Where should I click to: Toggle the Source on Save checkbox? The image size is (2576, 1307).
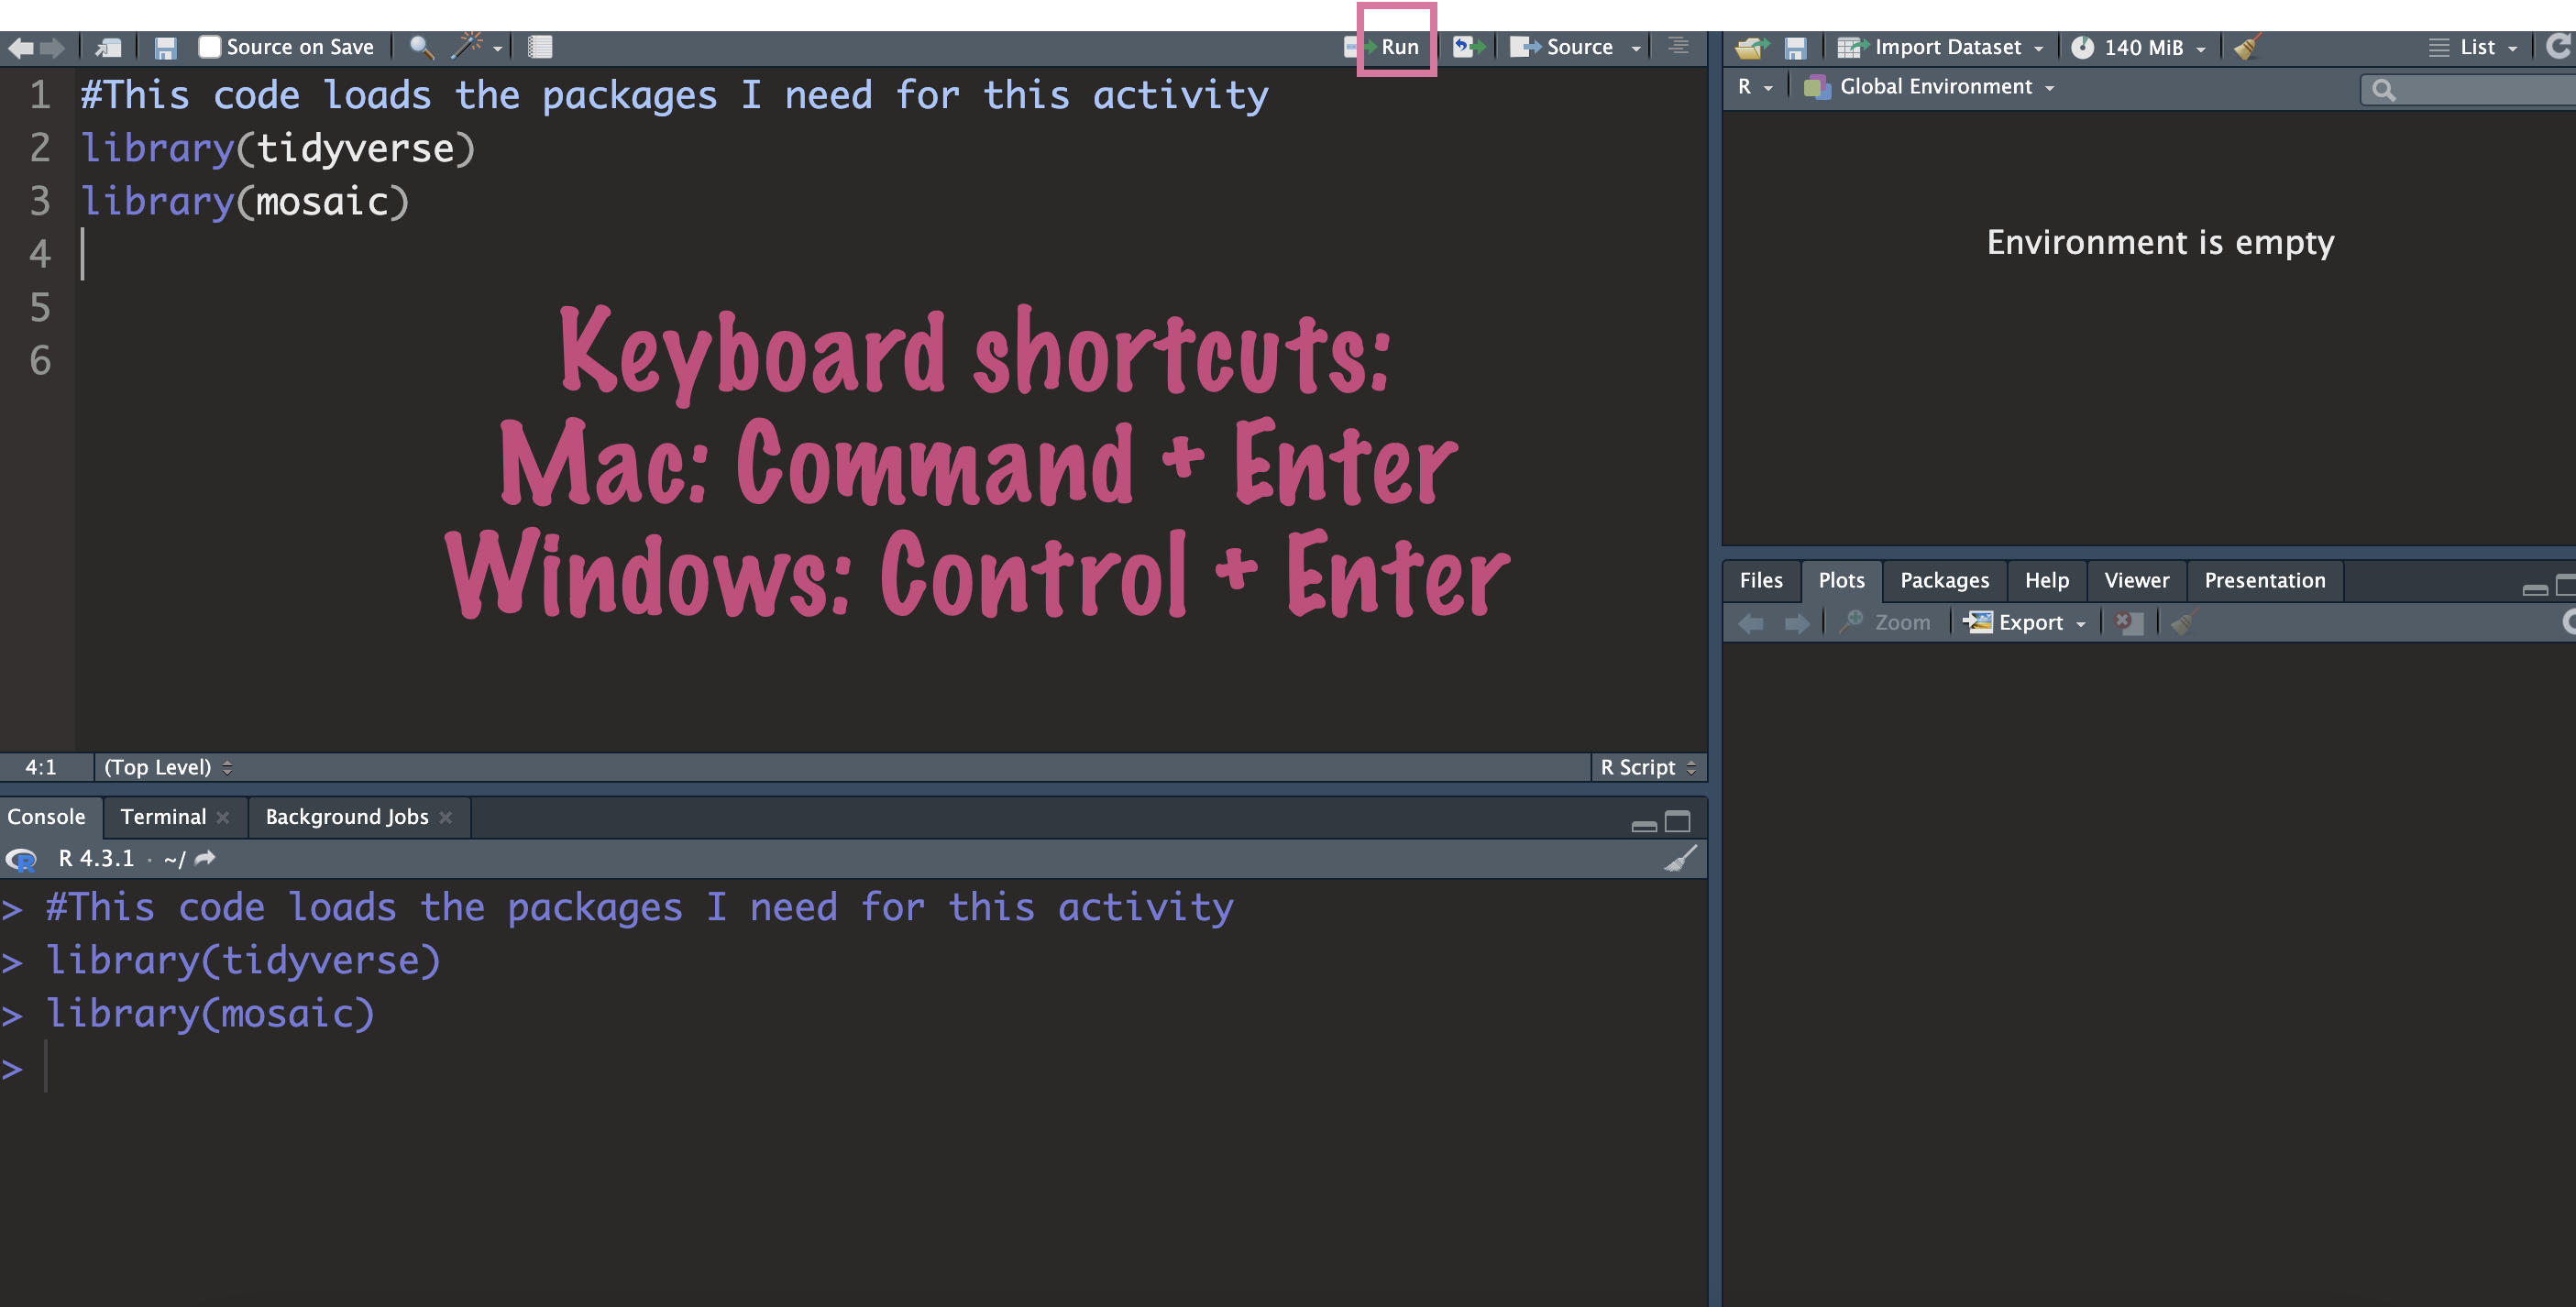209,47
